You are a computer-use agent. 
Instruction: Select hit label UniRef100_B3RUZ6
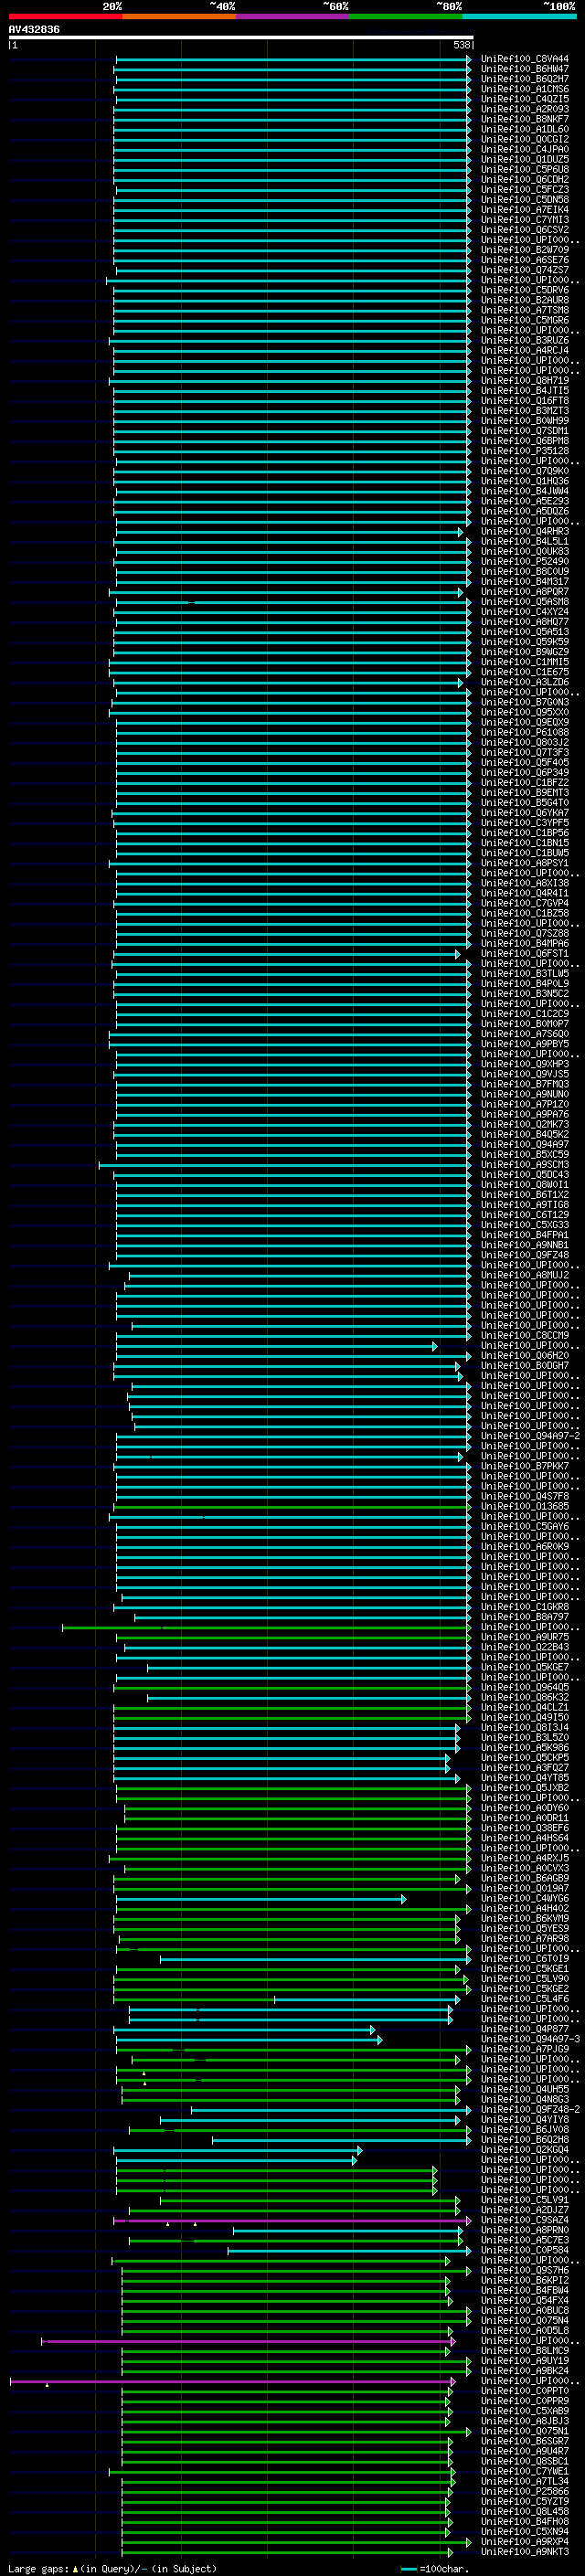(525, 340)
